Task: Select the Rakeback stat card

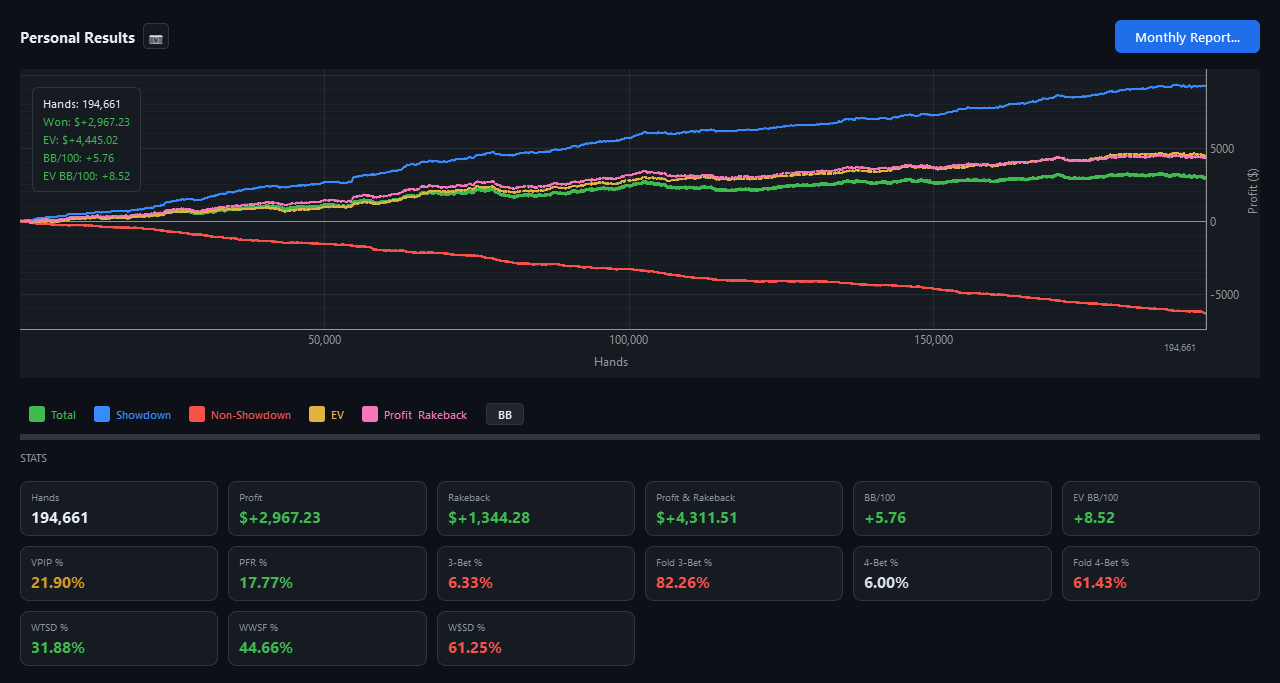Action: coord(535,508)
